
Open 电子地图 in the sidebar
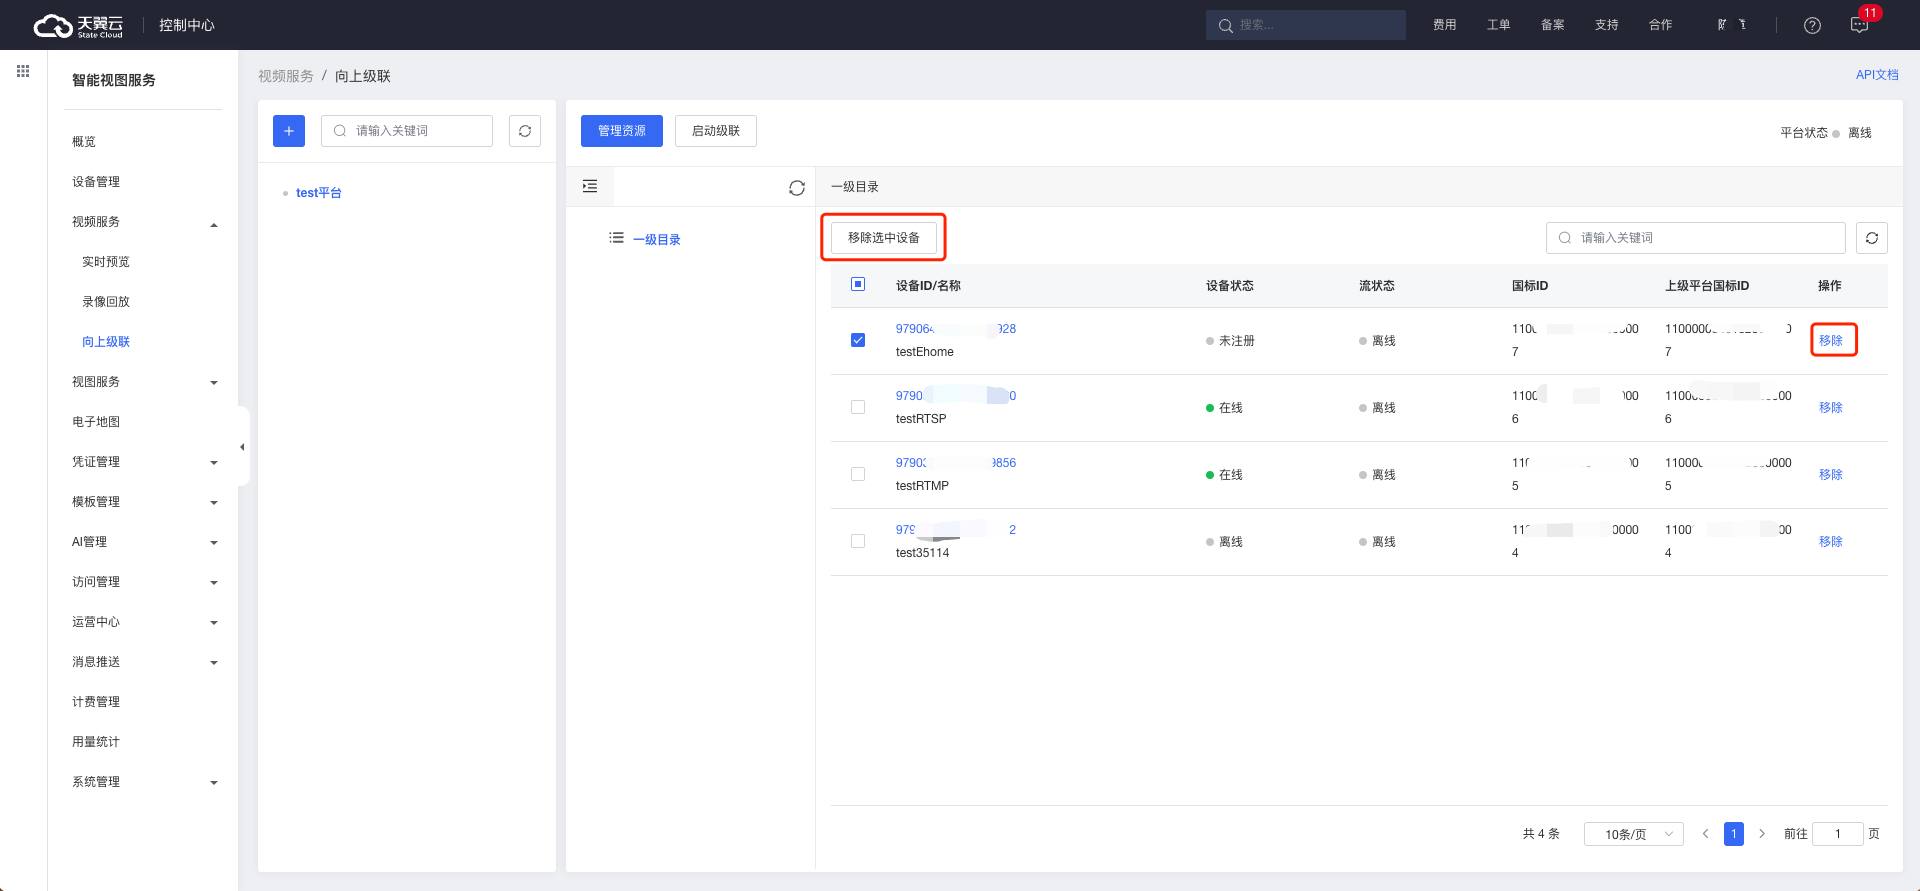tap(96, 422)
